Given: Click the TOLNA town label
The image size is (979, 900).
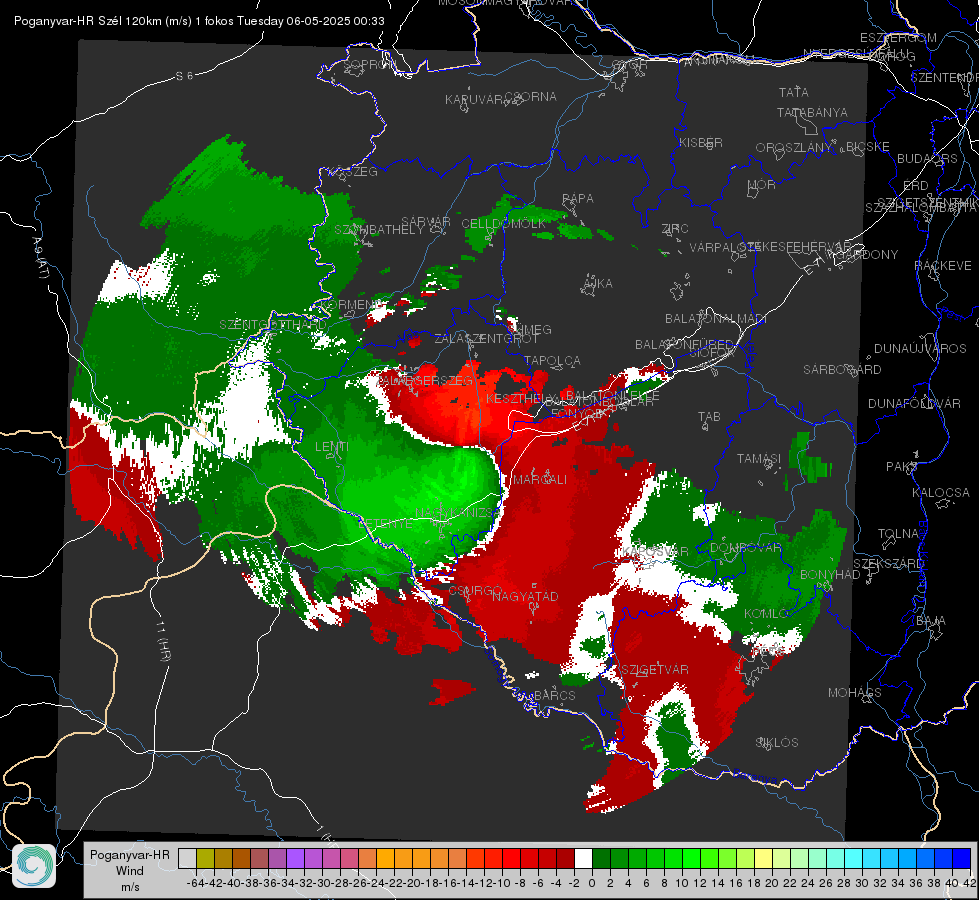Looking at the screenshot, I should pyautogui.click(x=898, y=533).
